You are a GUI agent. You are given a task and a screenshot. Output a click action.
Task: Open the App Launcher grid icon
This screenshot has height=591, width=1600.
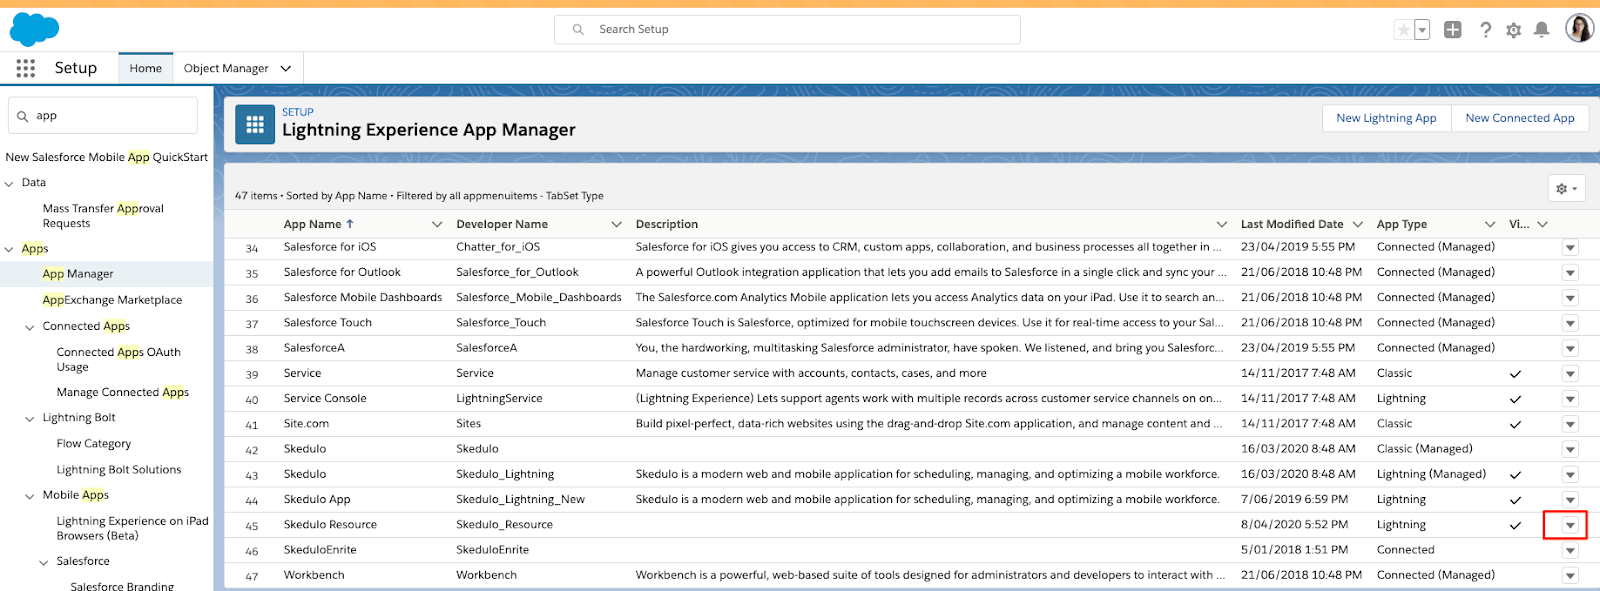[x=26, y=68]
